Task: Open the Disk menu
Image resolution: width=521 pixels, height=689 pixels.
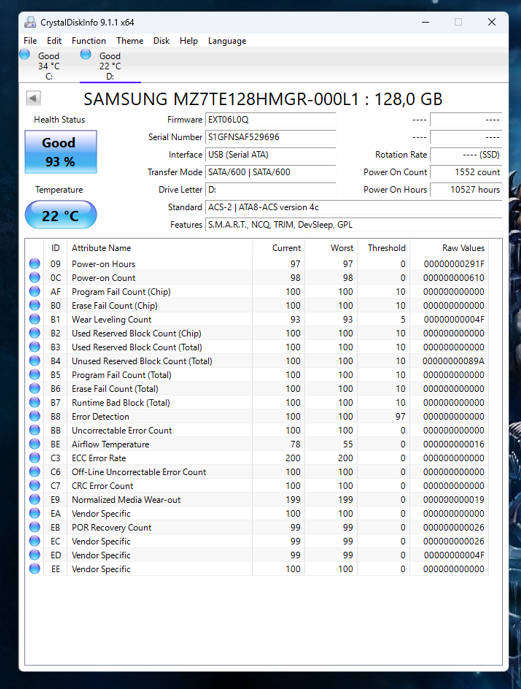Action: click(161, 41)
